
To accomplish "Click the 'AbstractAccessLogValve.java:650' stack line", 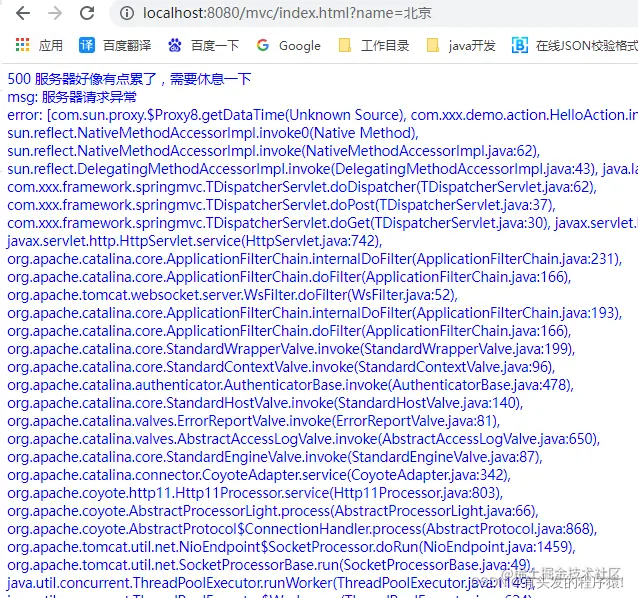I will [304, 439].
